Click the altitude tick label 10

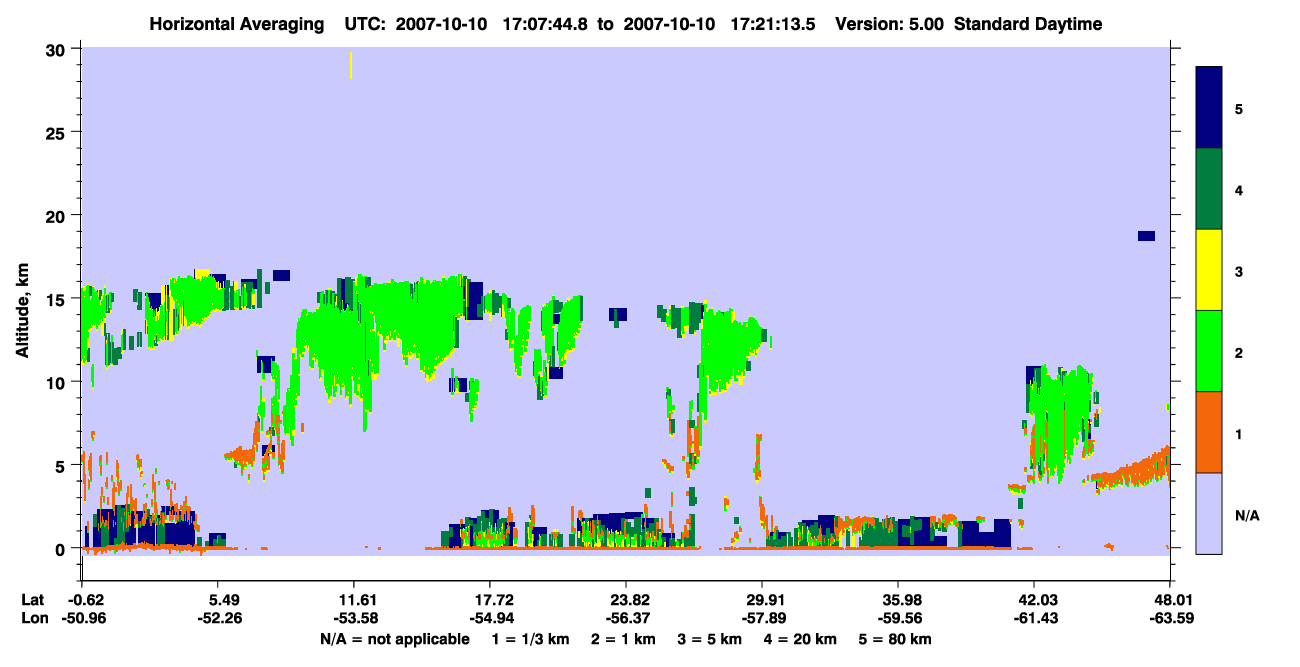[x=58, y=382]
